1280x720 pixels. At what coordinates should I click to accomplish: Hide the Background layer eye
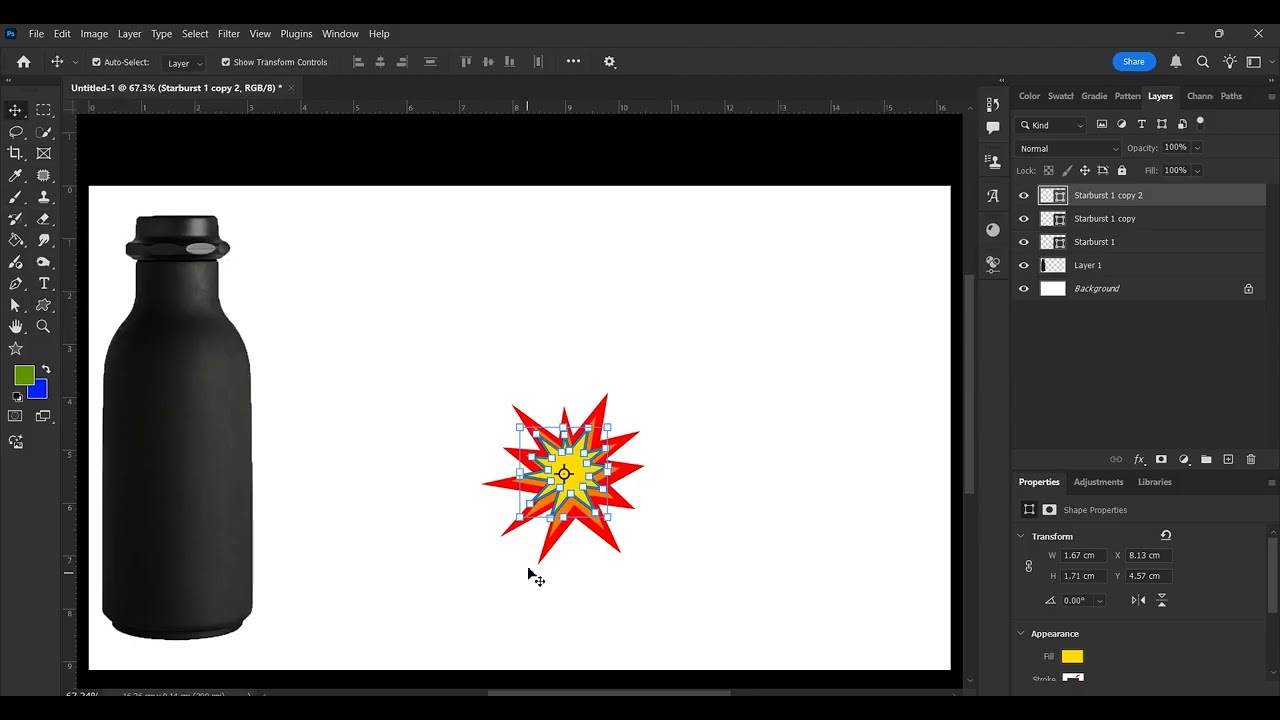pyautogui.click(x=1024, y=289)
